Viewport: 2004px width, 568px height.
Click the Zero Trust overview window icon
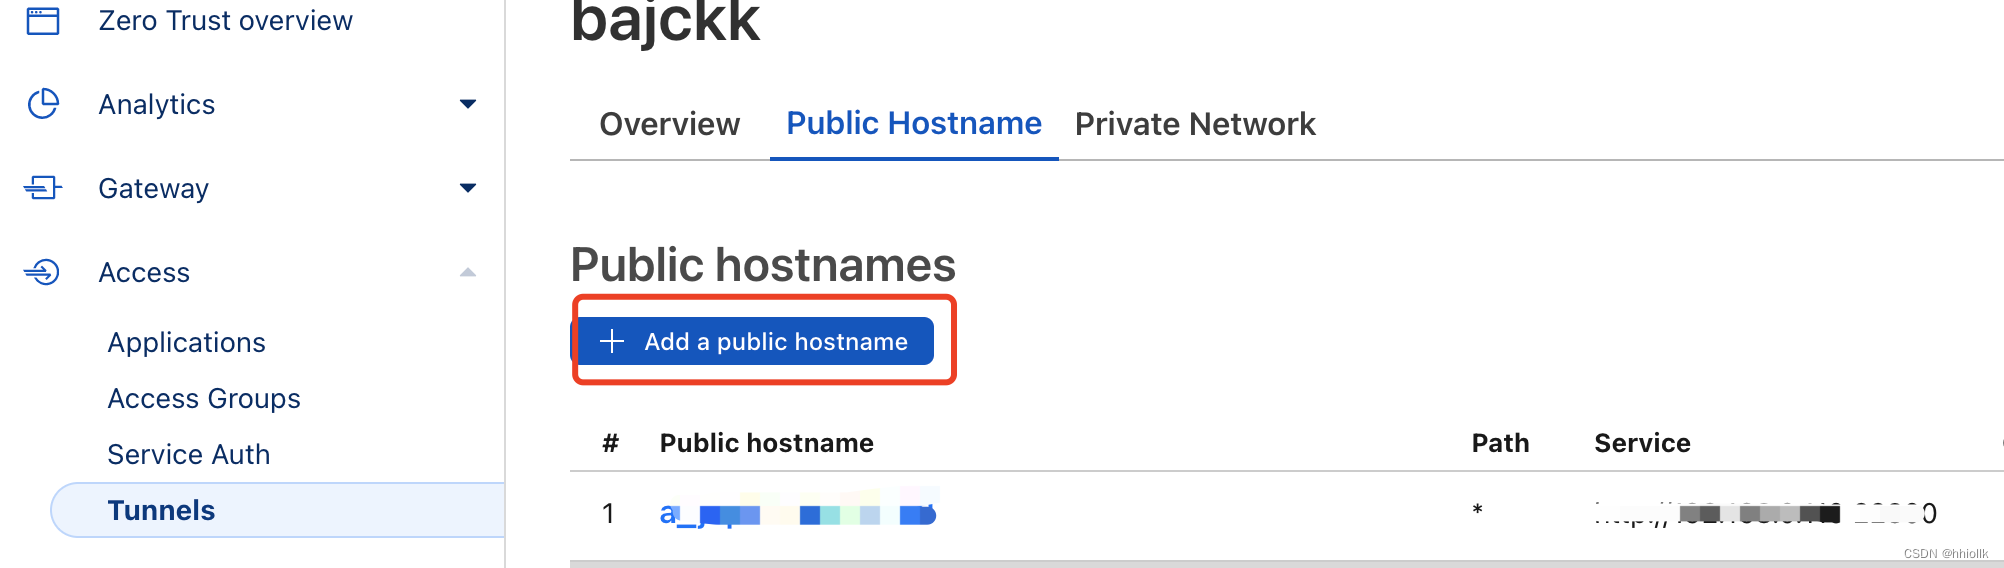click(x=43, y=20)
